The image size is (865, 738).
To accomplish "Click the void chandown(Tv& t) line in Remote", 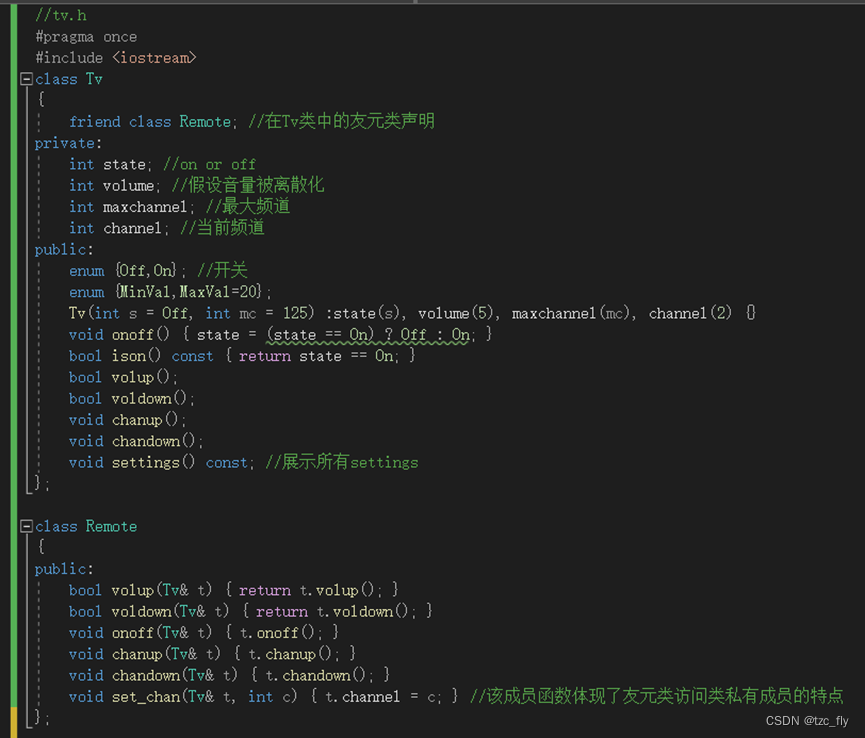I will point(229,675).
